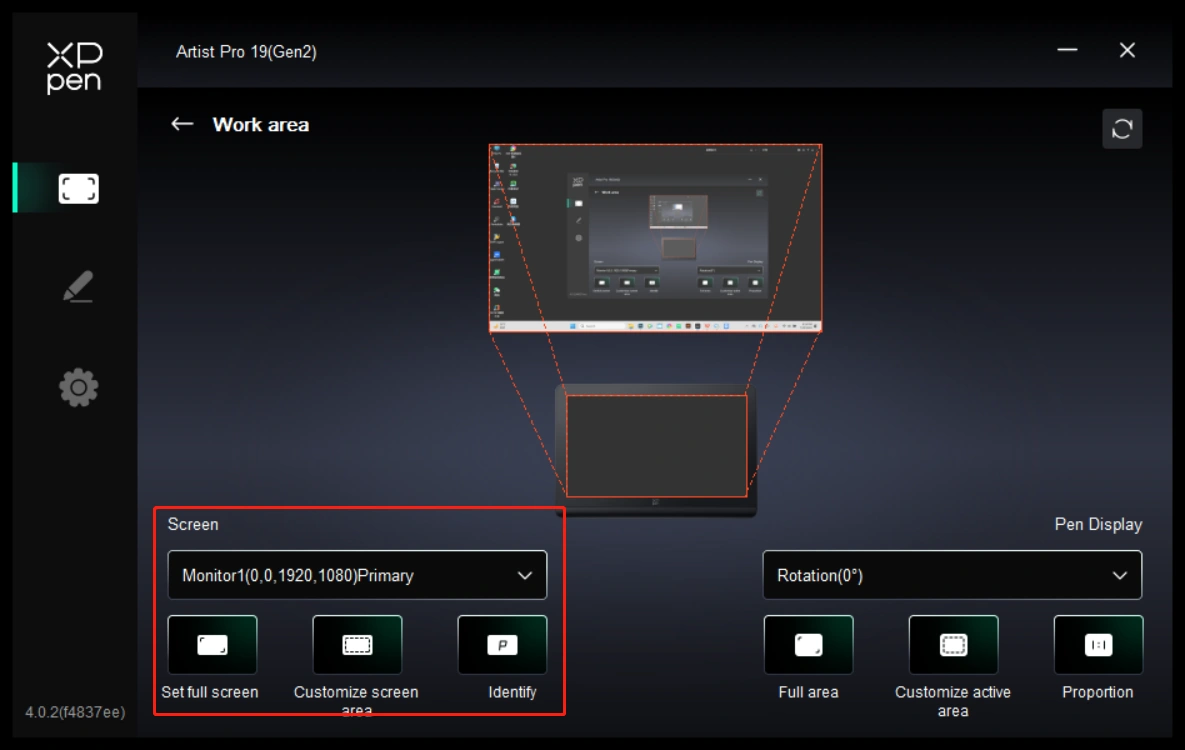Click the Set full screen button

tap(212, 645)
